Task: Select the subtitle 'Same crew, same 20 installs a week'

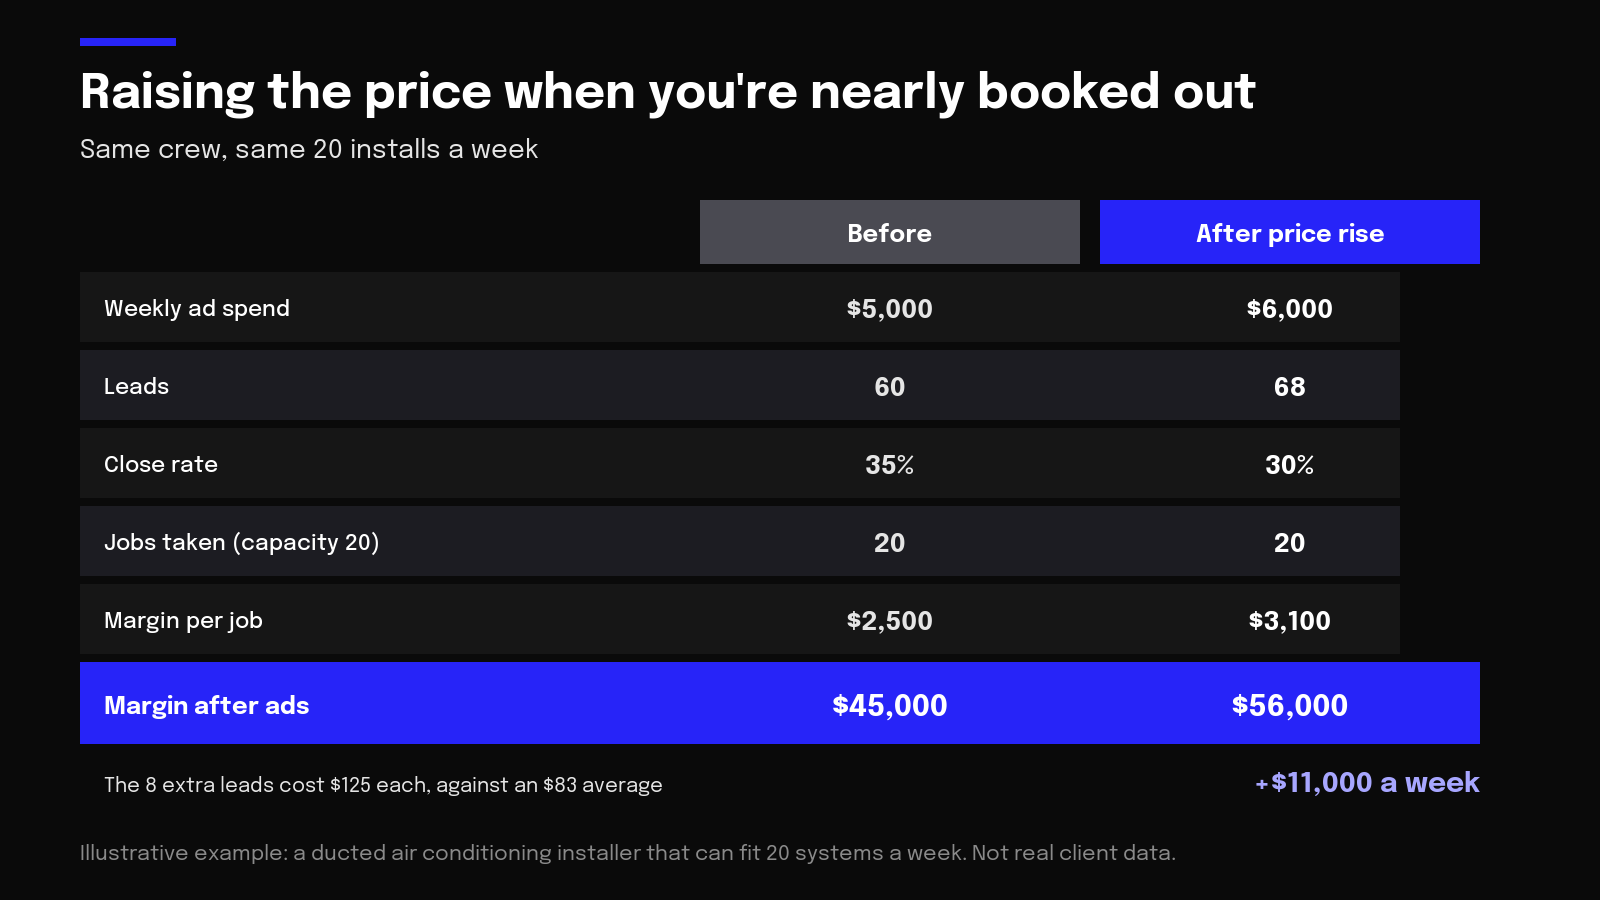Action: pyautogui.click(x=309, y=149)
